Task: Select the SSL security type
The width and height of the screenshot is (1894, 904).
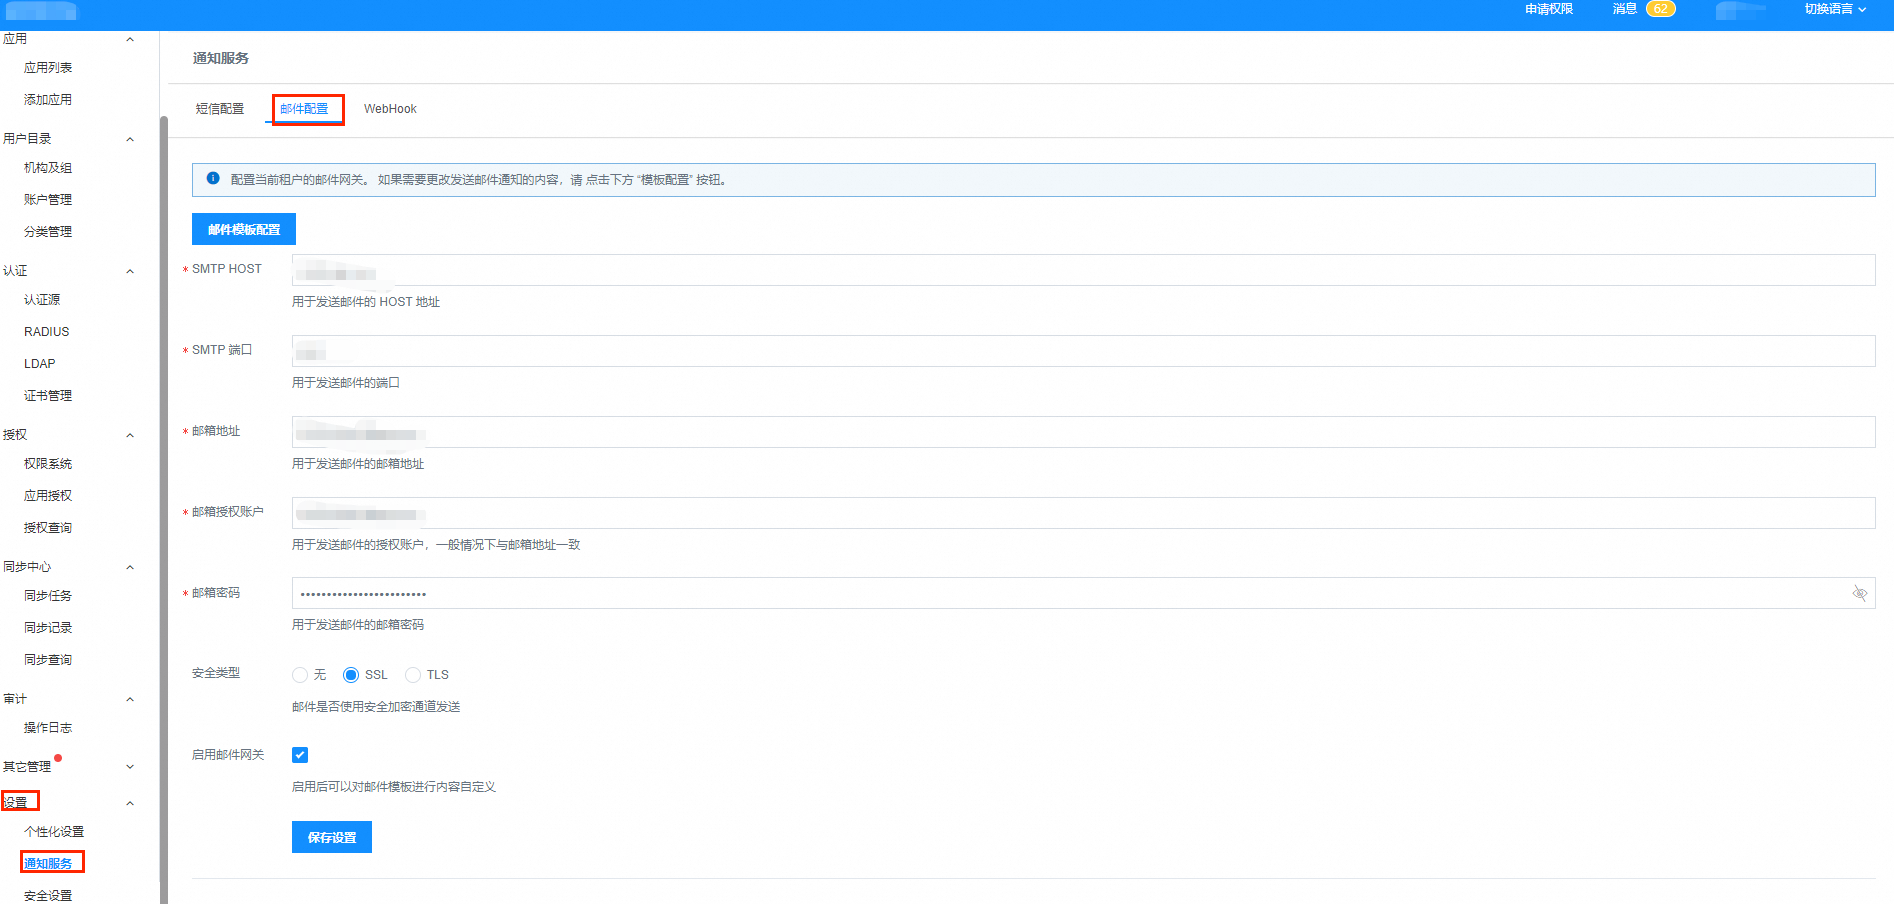Action: 351,675
